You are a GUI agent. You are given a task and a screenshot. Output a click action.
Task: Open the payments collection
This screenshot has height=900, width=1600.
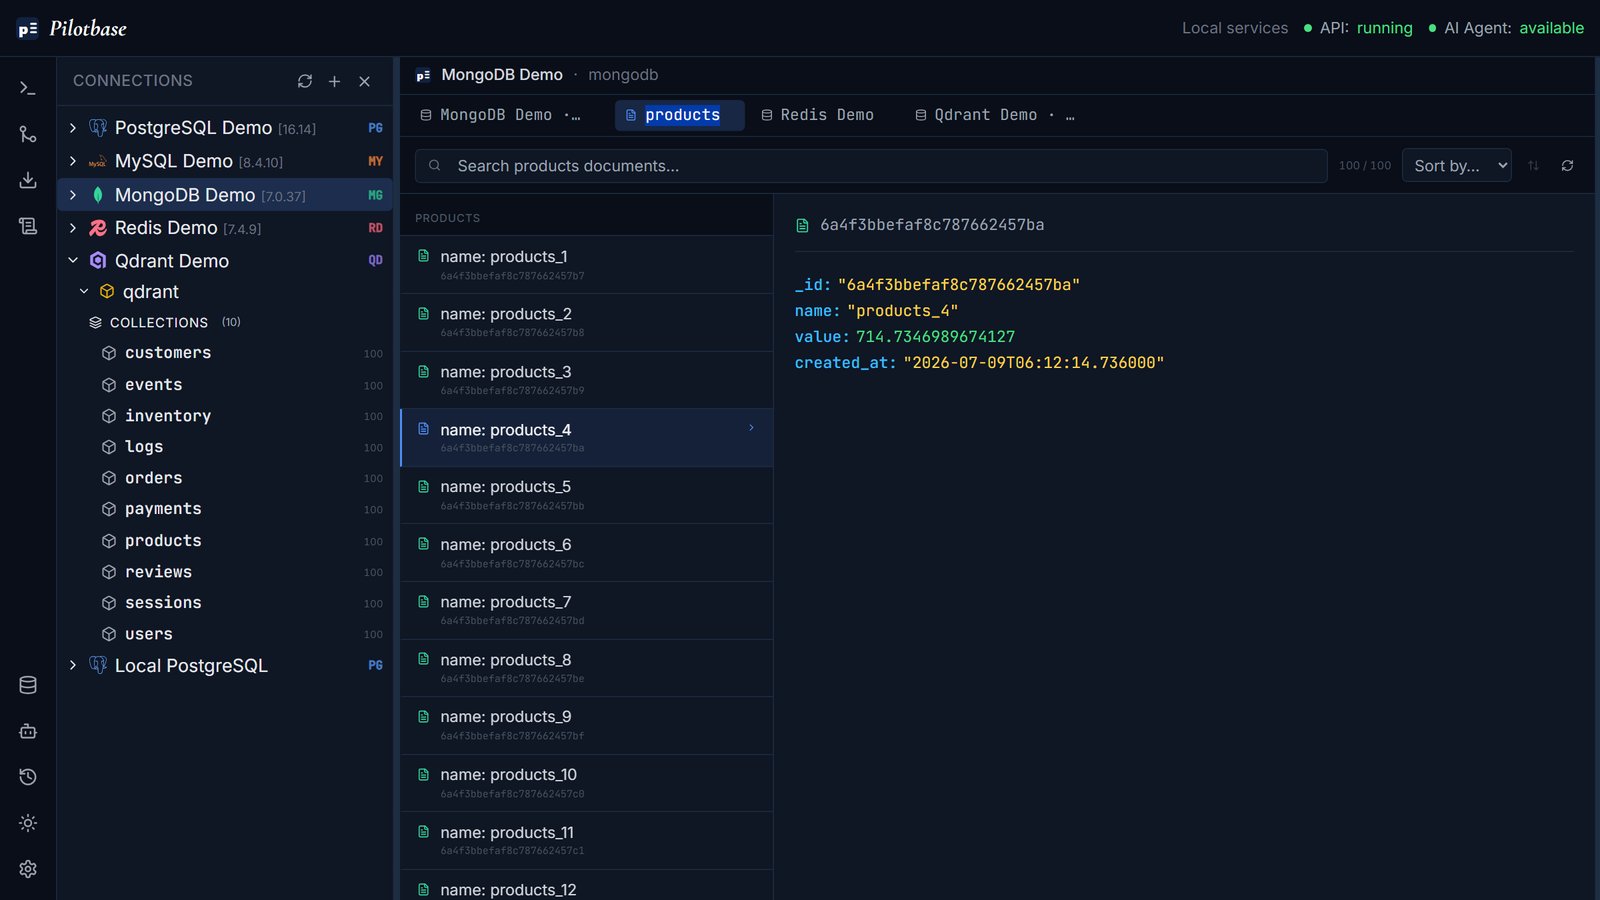[x=163, y=509]
